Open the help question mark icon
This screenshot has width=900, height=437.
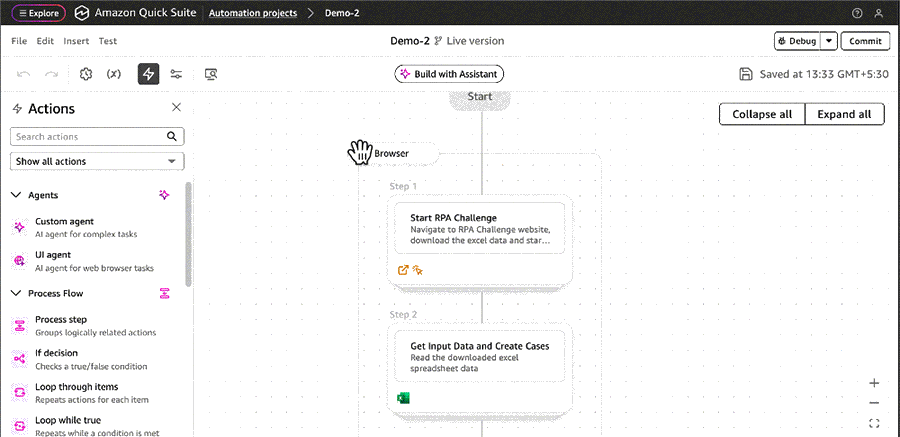[x=857, y=13]
